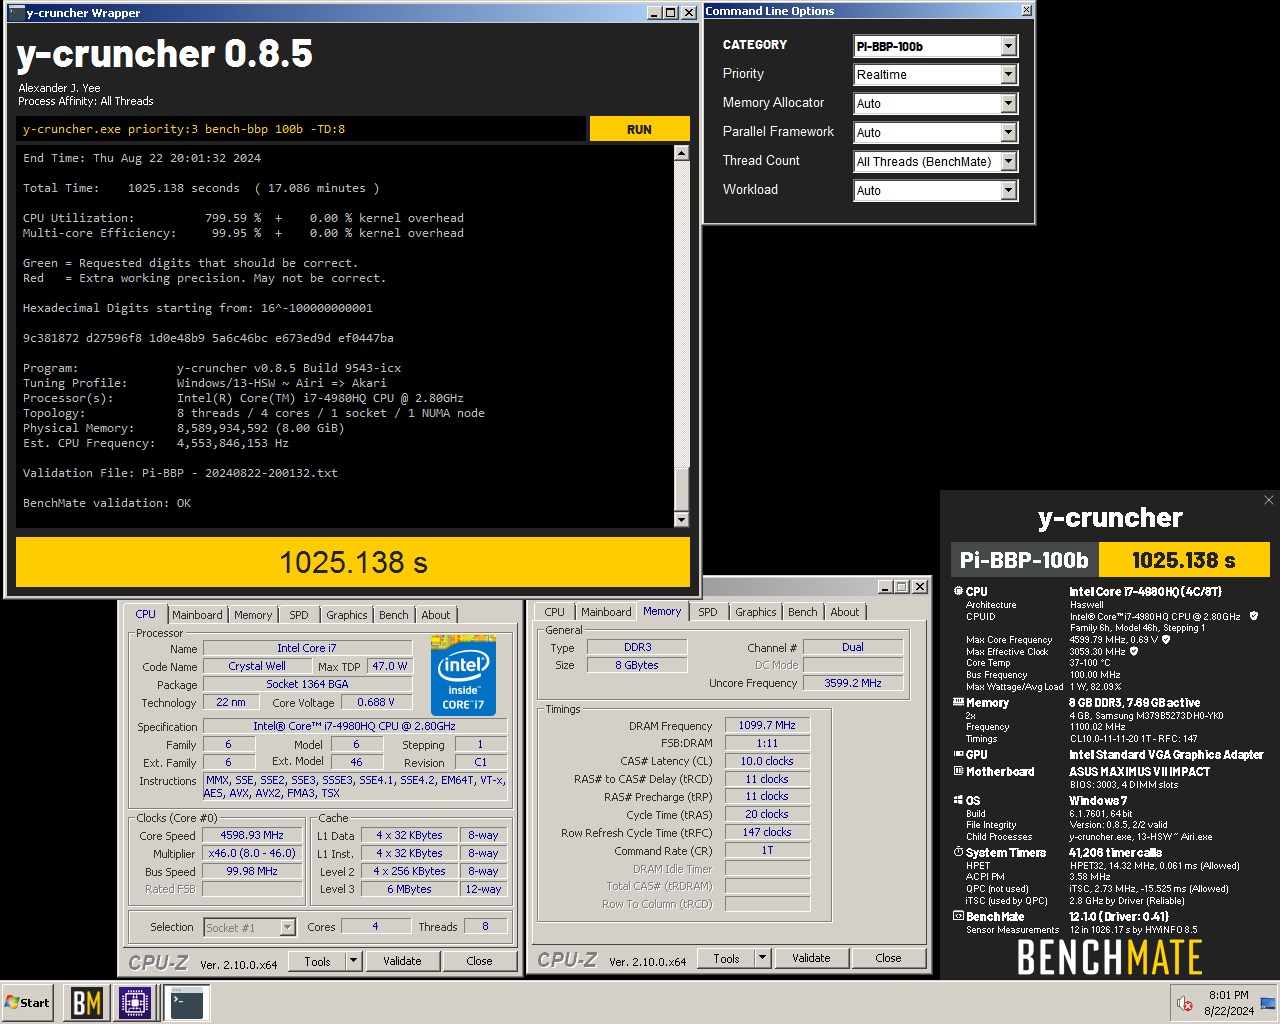Switch to Memory tab in left CPU-Z
Viewport: 1280px width, 1024px height.
[x=253, y=615]
